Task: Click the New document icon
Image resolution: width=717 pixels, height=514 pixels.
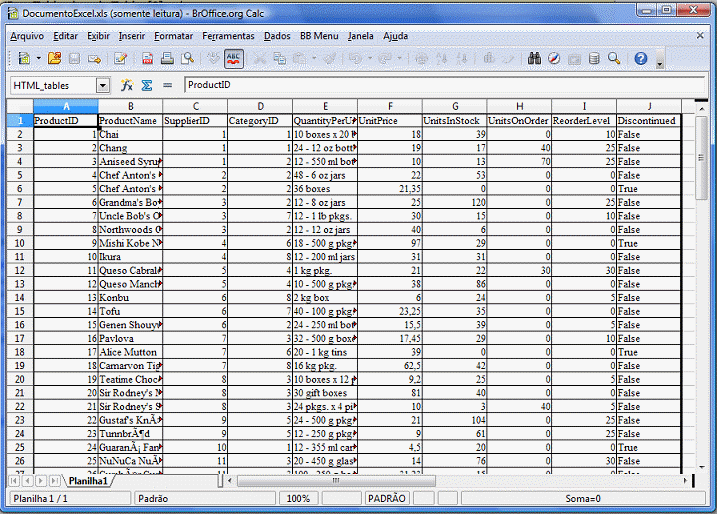Action: 24,59
